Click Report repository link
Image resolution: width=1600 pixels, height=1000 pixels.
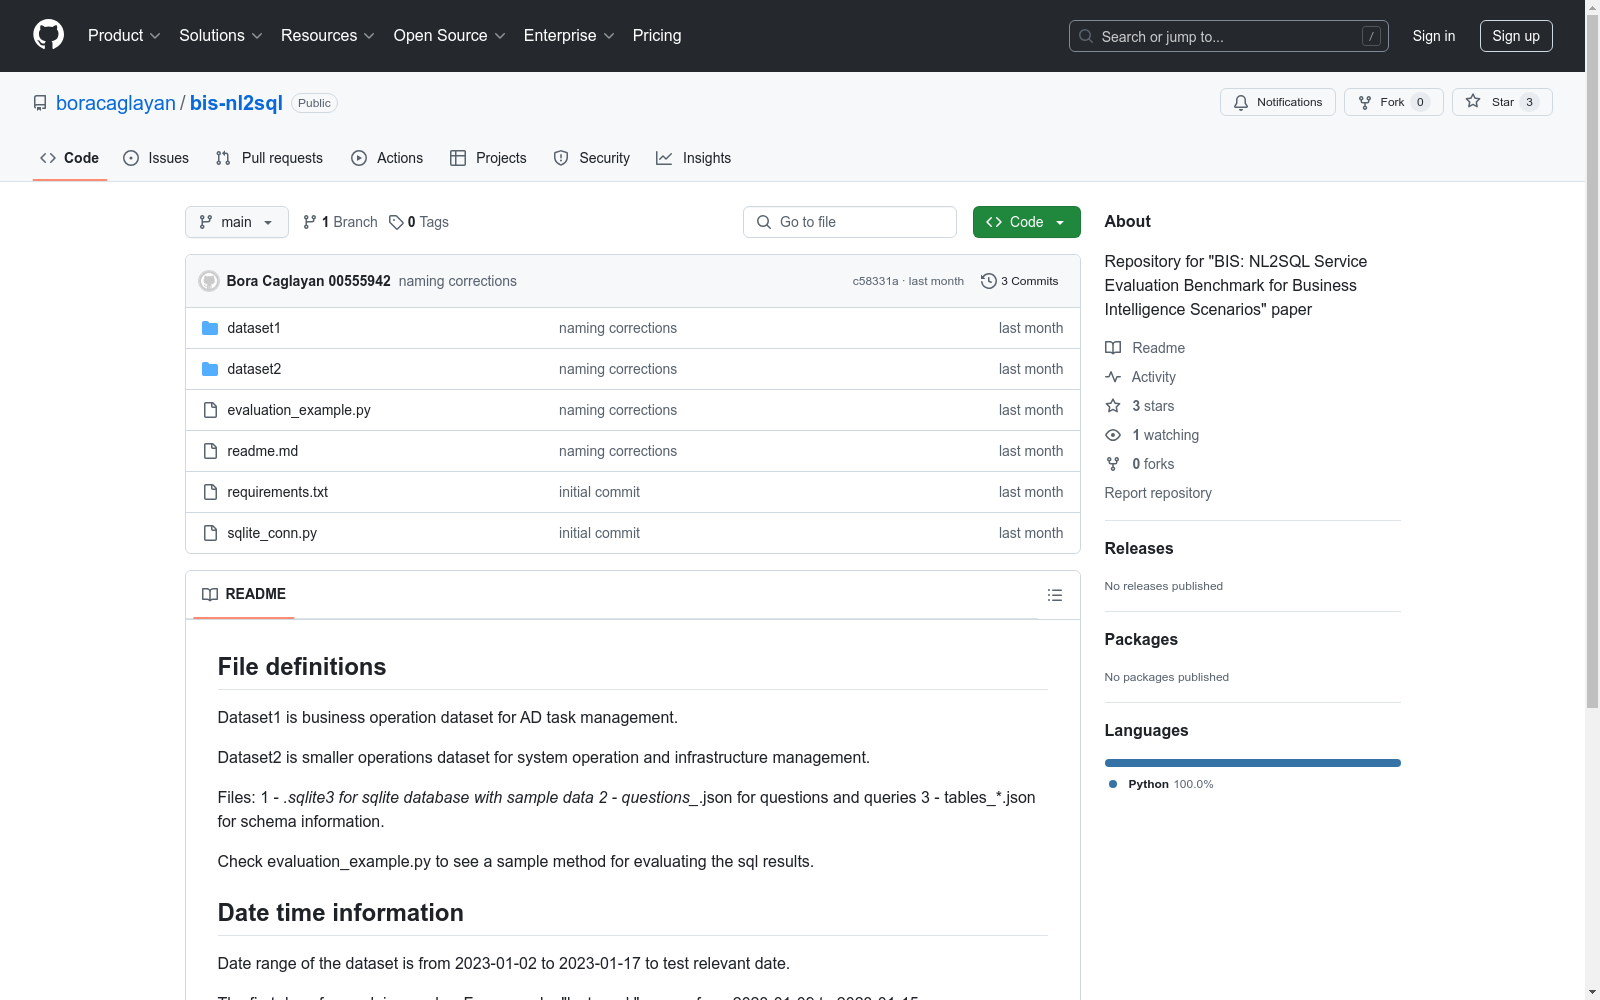[x=1158, y=493]
